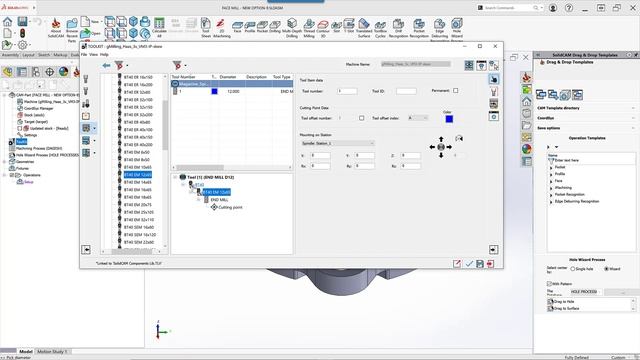Select the Wizard radio button

[607, 269]
